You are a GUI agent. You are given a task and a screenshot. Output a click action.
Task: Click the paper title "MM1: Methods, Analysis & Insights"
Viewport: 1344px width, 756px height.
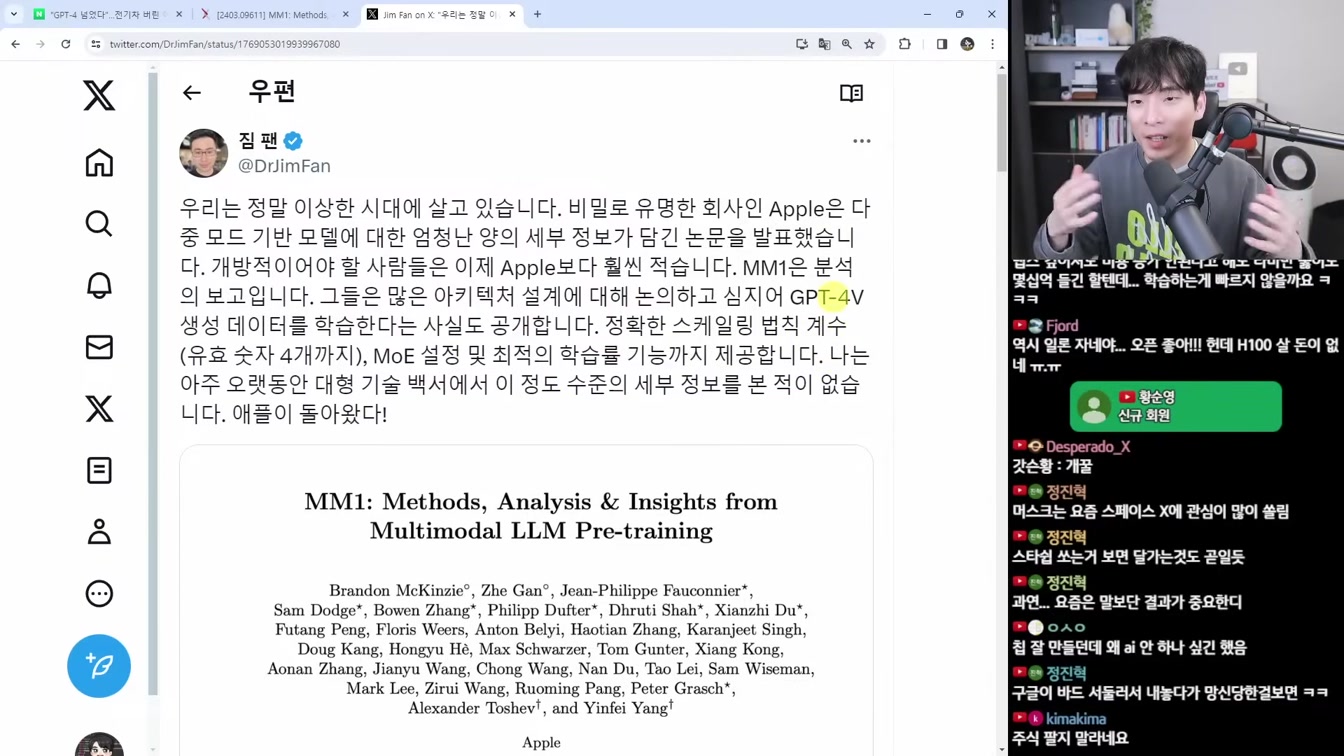pyautogui.click(x=541, y=516)
